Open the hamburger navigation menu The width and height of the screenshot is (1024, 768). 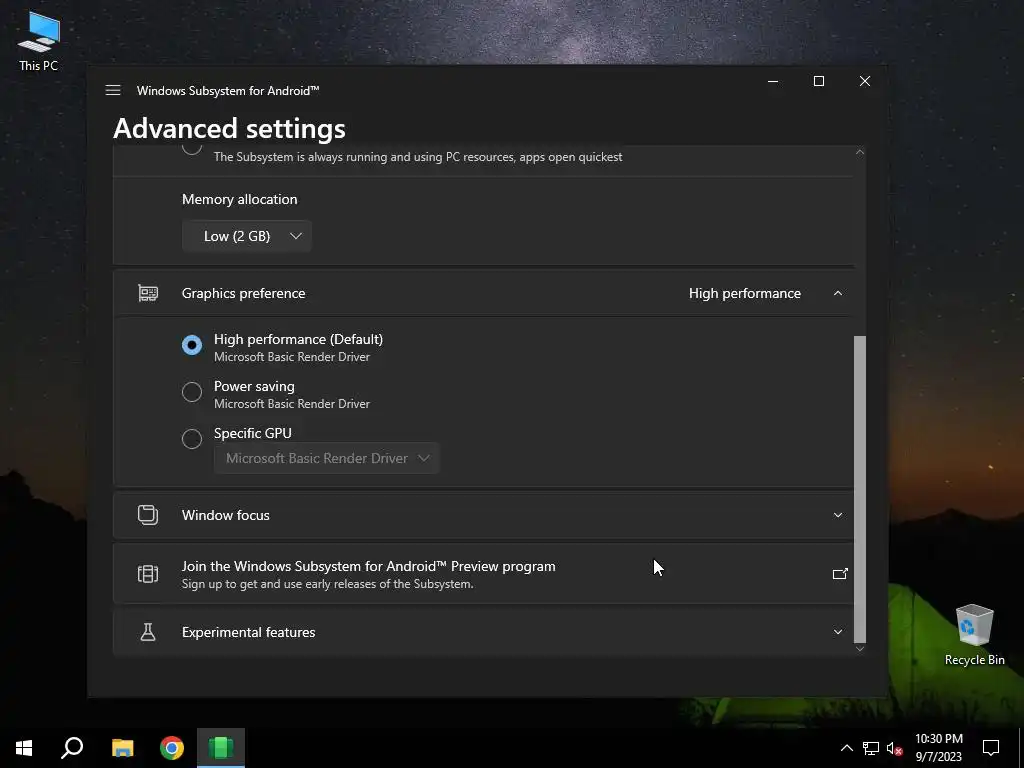pyautogui.click(x=113, y=90)
